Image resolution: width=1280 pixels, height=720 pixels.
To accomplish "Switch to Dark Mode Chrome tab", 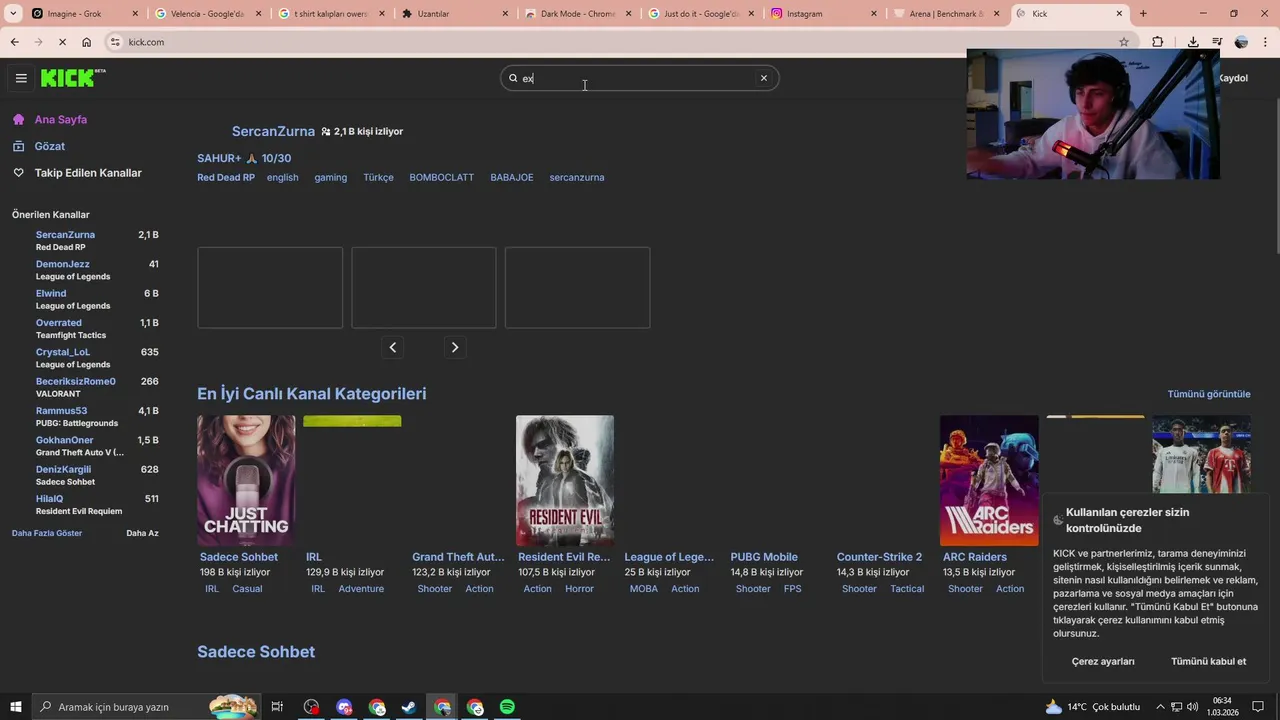I will click(577, 14).
